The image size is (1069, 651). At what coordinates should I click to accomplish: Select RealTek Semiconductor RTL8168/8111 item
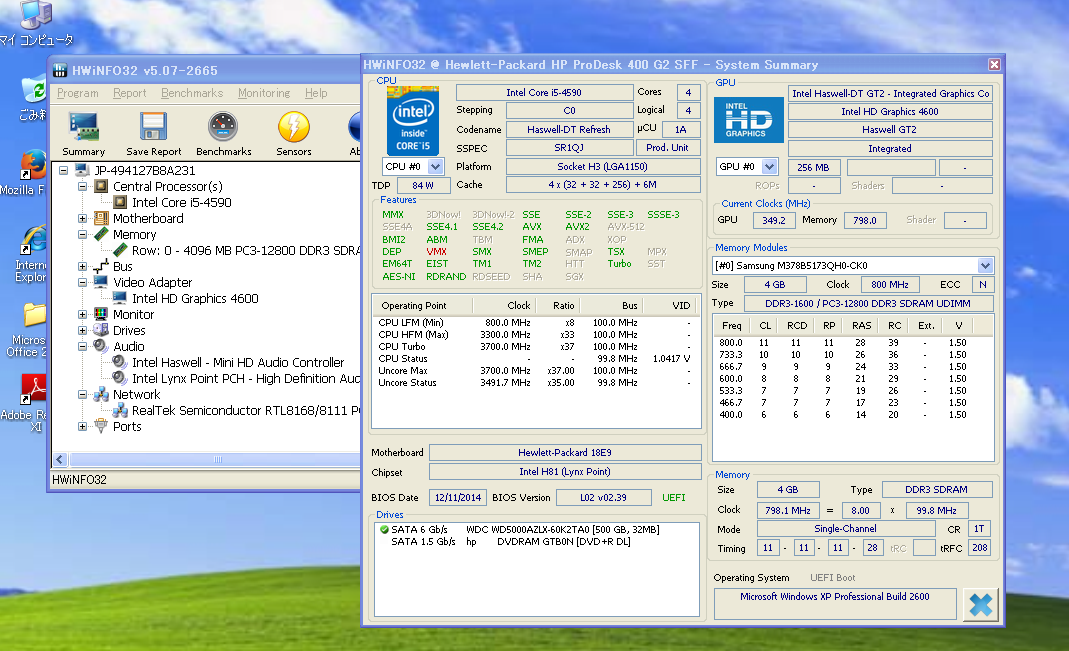click(245, 410)
